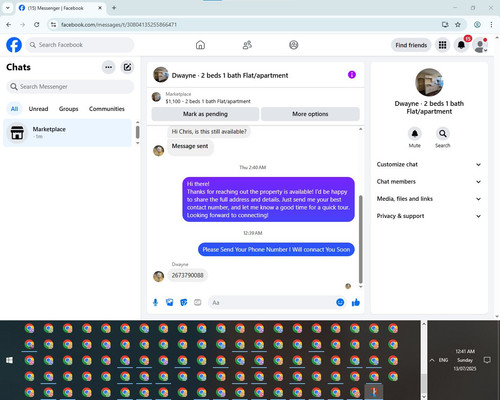Viewport: 500px width, 400px height.
Task: Click the Find friends button
Action: coord(411,45)
